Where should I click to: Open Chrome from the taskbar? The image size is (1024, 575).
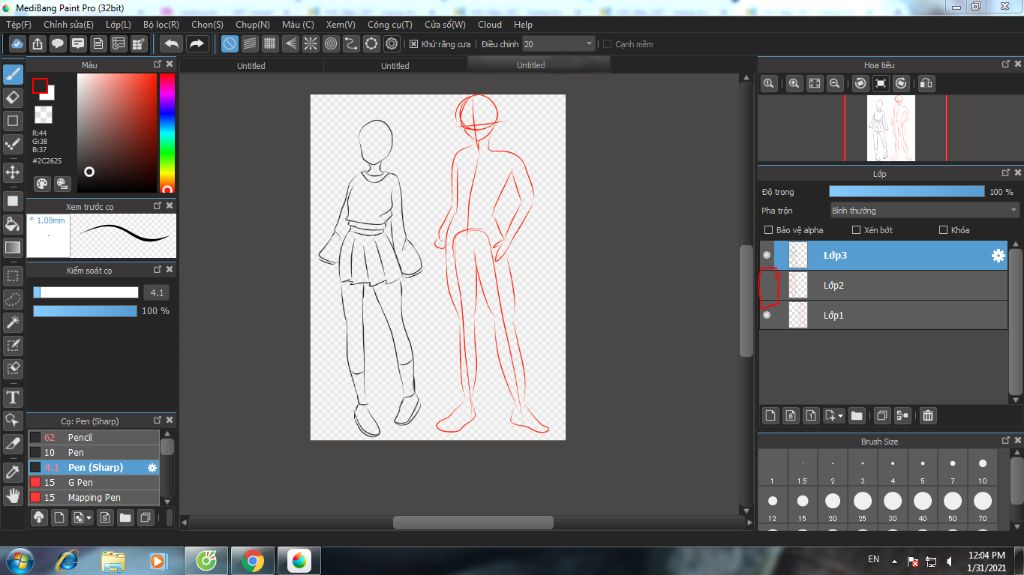(253, 561)
